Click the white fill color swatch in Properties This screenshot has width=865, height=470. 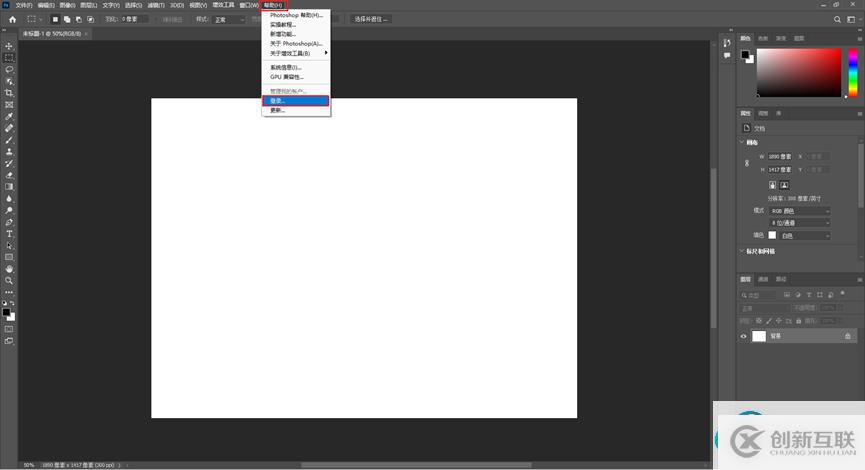click(772, 236)
